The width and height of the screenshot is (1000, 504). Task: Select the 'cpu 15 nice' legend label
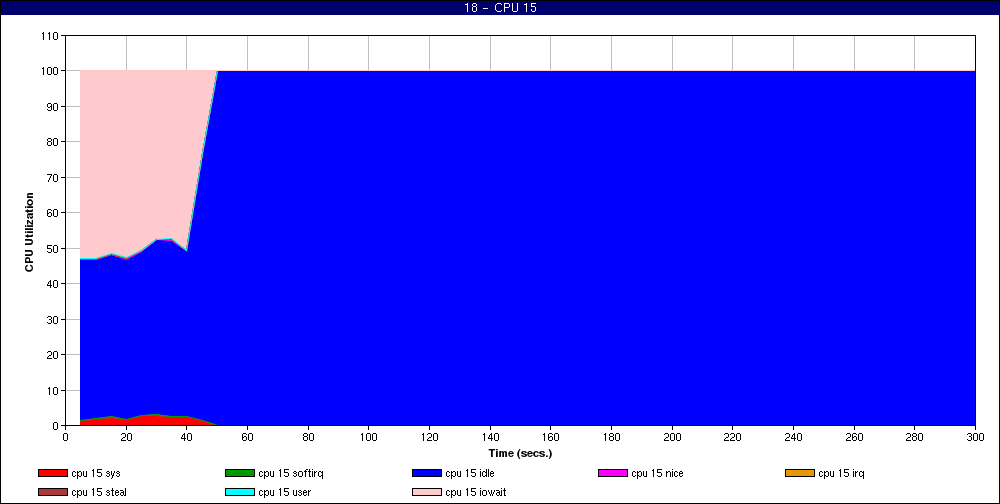coord(658,473)
